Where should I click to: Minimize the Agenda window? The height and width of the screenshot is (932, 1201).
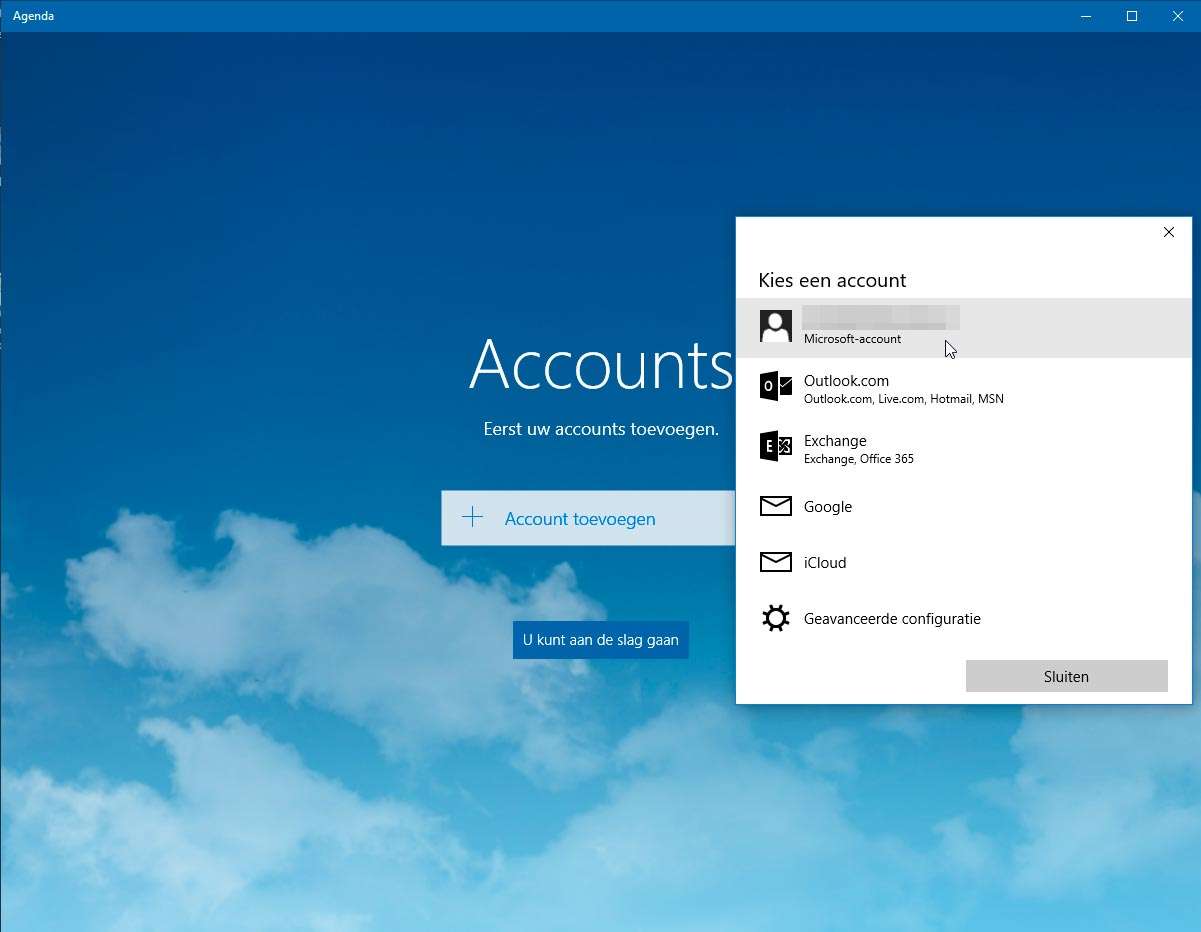1087,16
